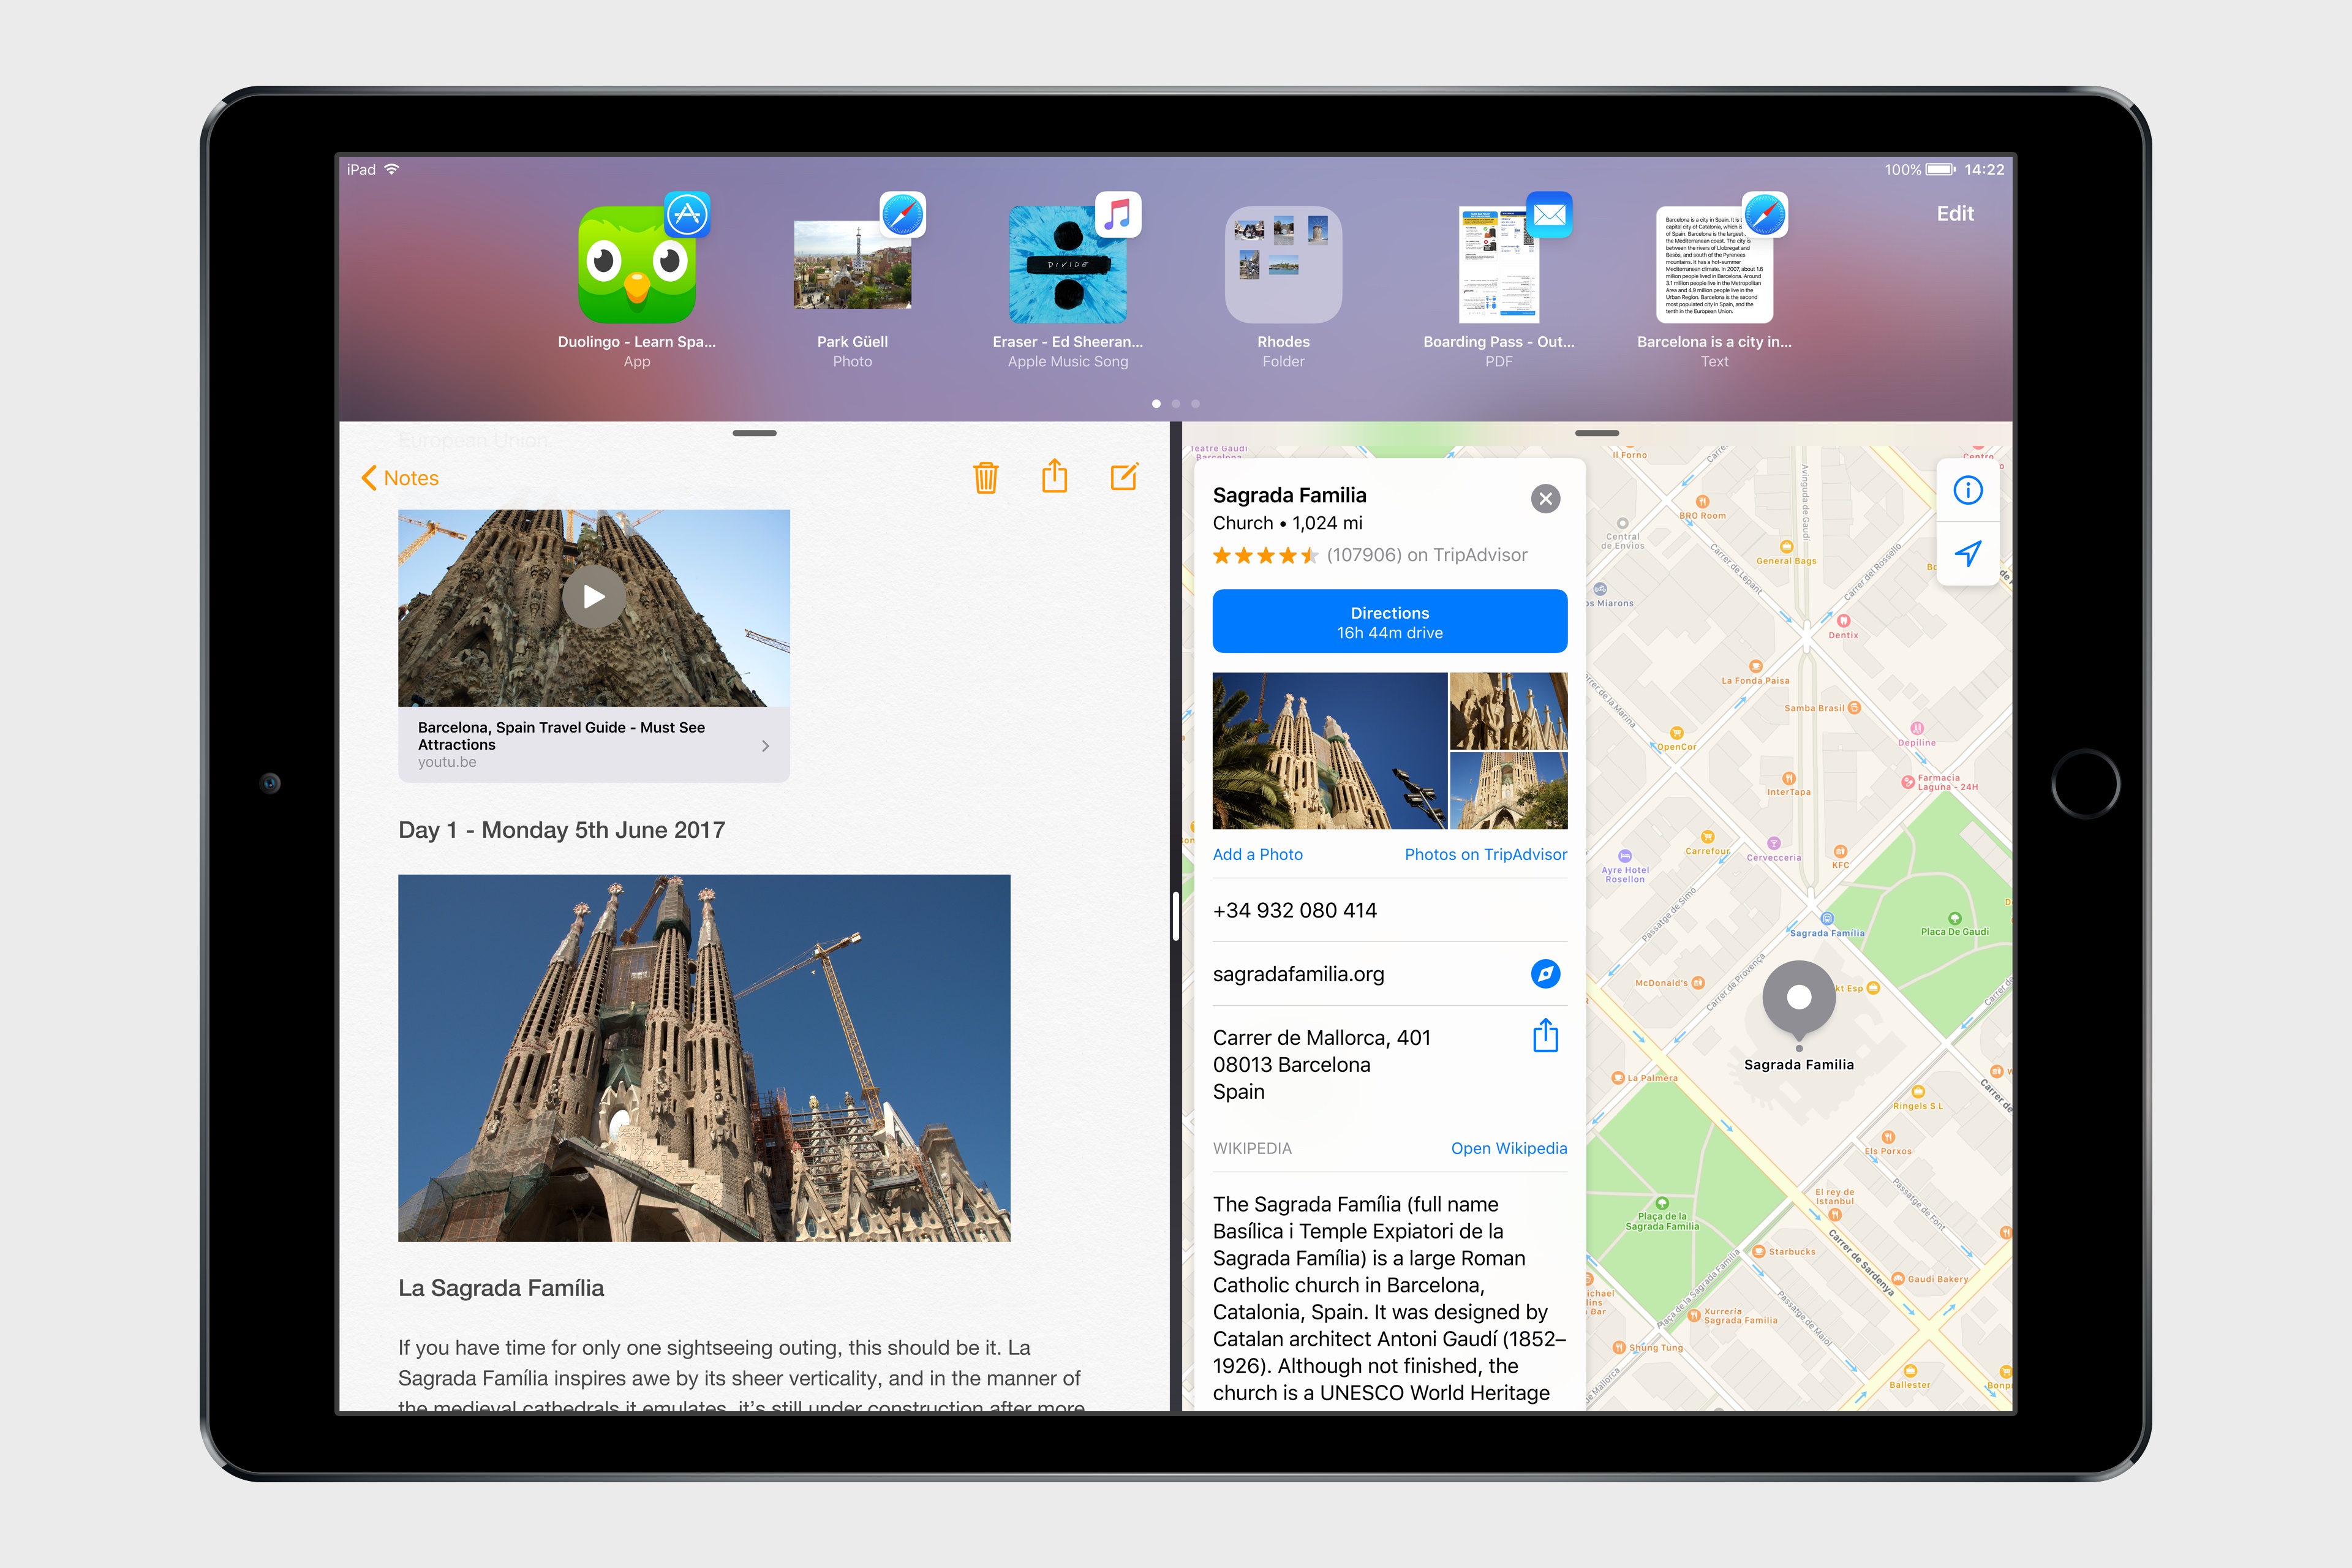
Task: Tap Directions 16h 44m drive button
Action: coord(1389,622)
